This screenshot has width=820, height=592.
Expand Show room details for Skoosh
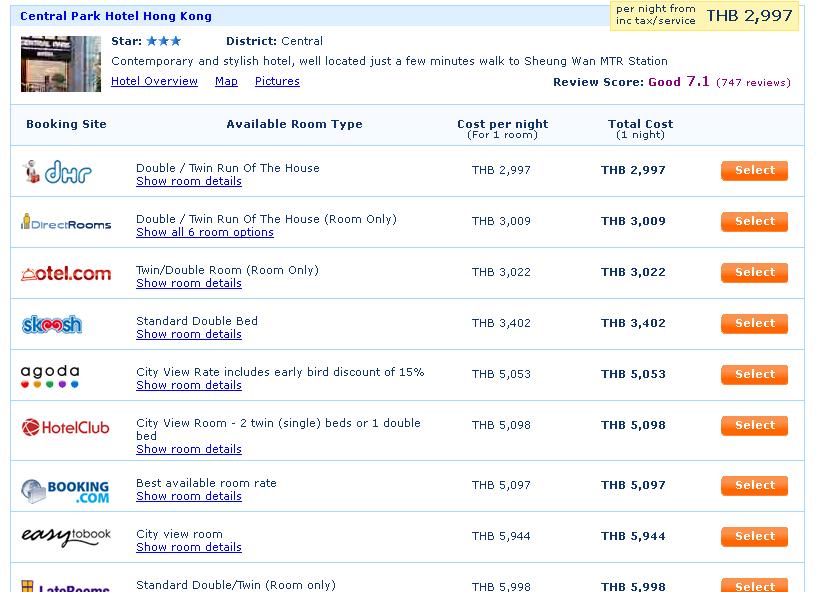[189, 334]
